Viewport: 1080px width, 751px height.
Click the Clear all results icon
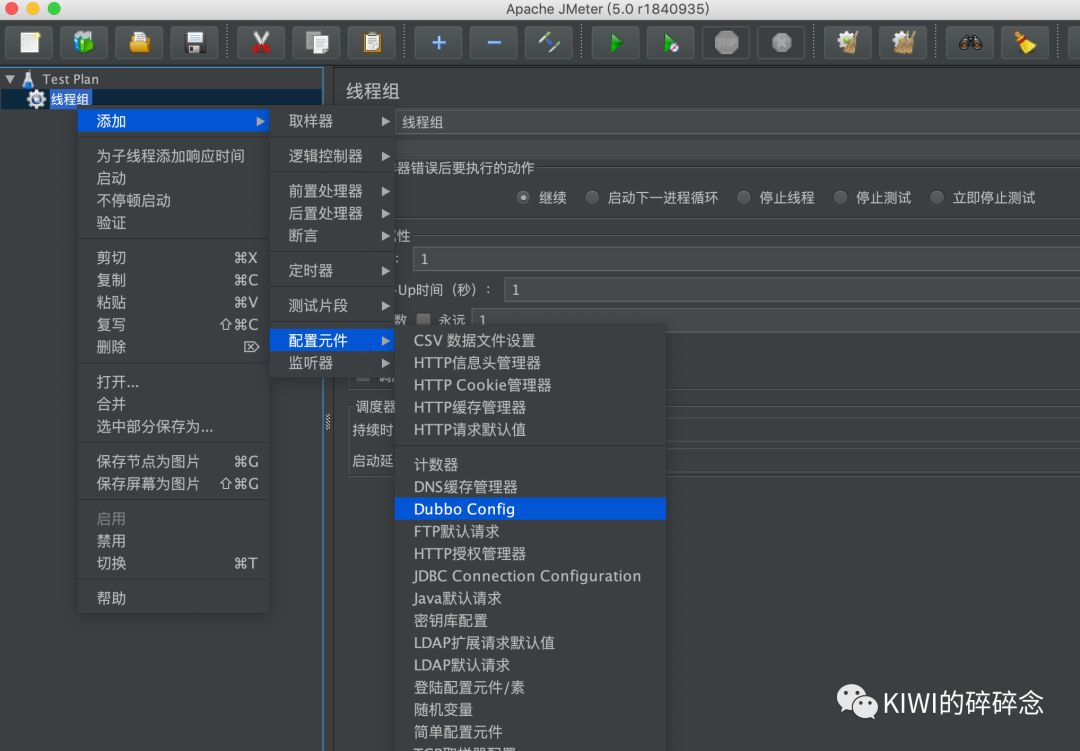click(x=903, y=43)
